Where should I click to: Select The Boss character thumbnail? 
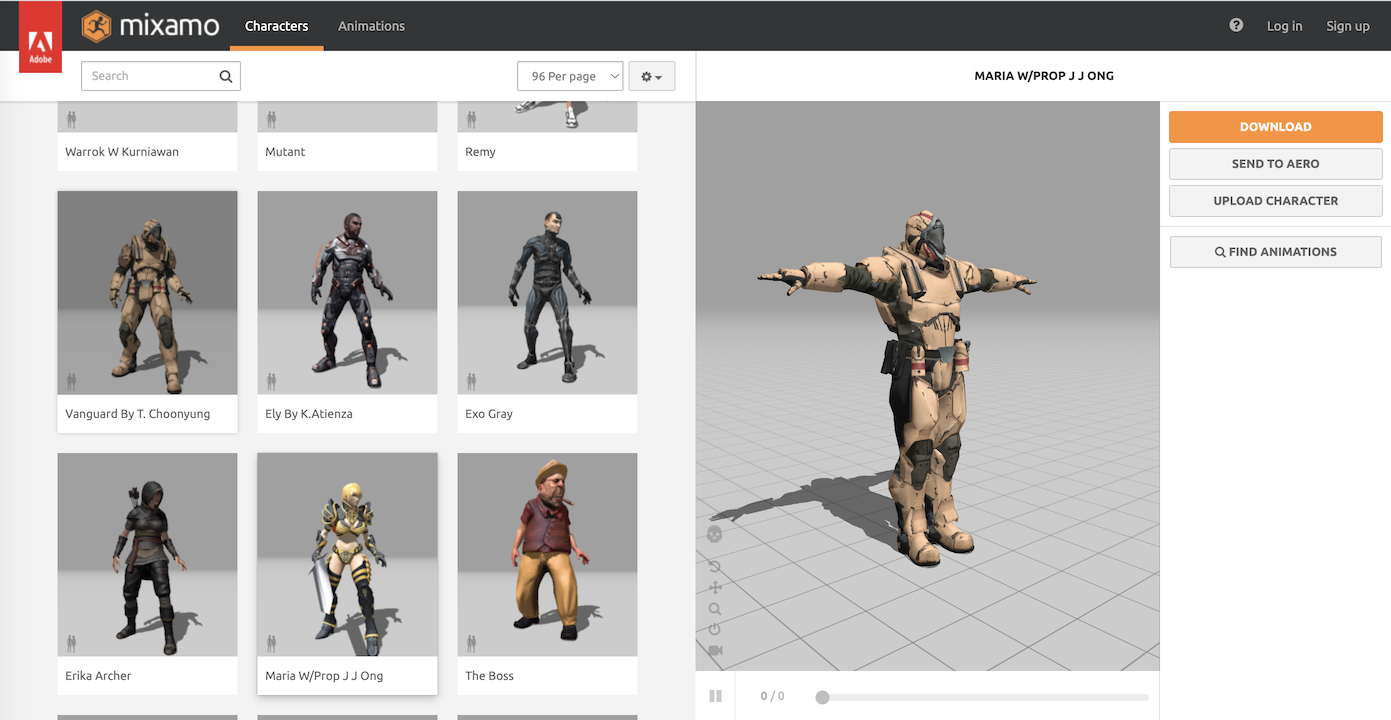click(547, 555)
